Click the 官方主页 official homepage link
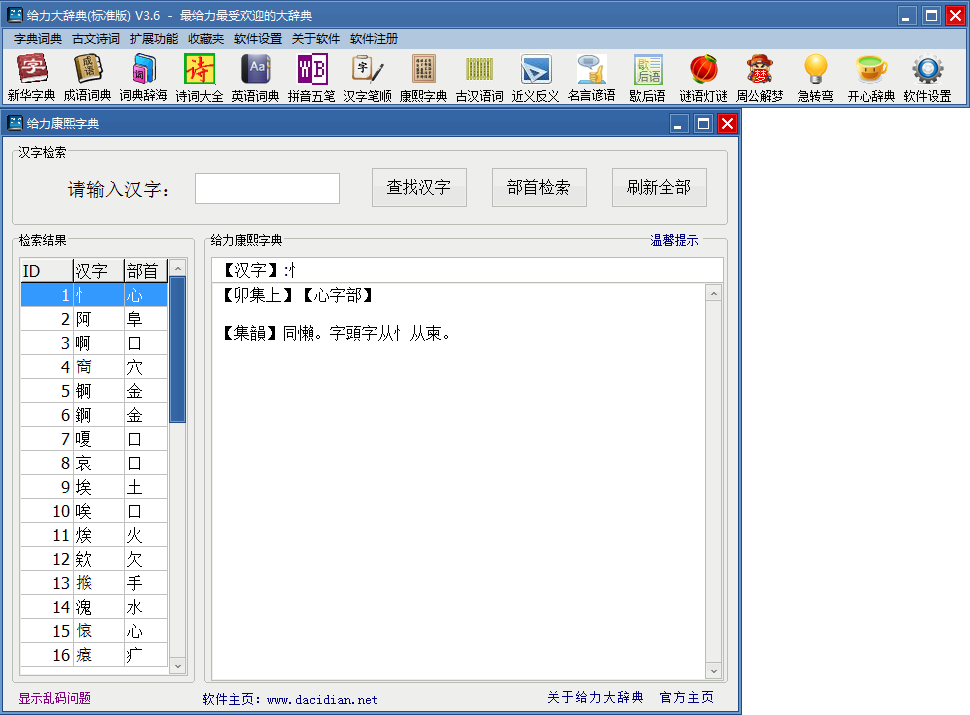The width and height of the screenshot is (970, 715). [686, 697]
